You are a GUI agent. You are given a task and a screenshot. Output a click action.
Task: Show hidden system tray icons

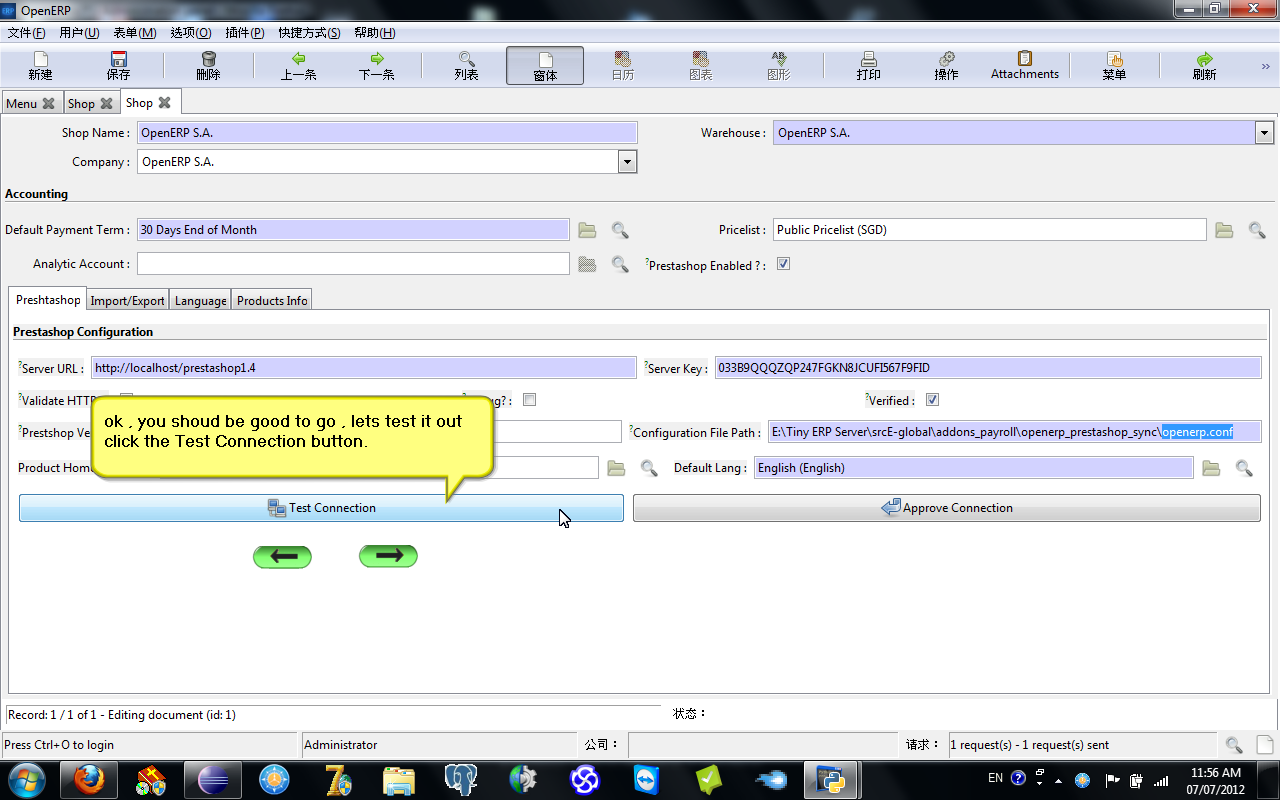(x=1058, y=779)
